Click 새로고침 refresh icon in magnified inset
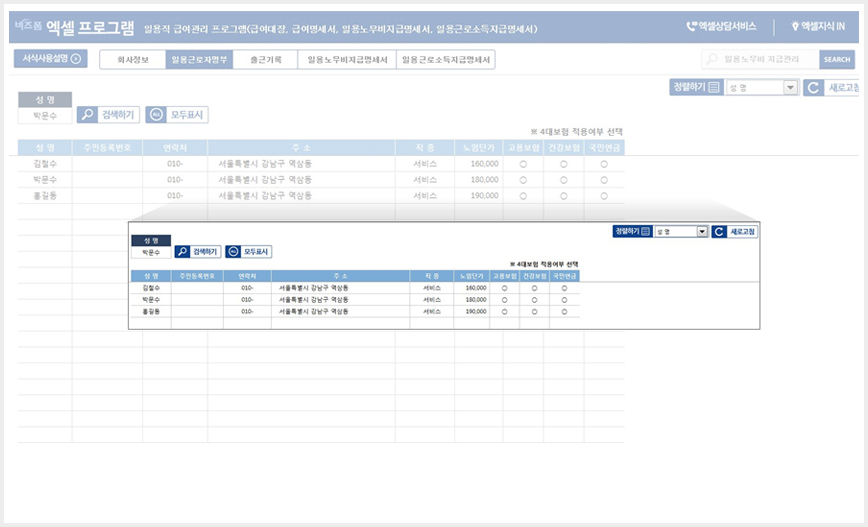The image size is (868, 527). (719, 231)
